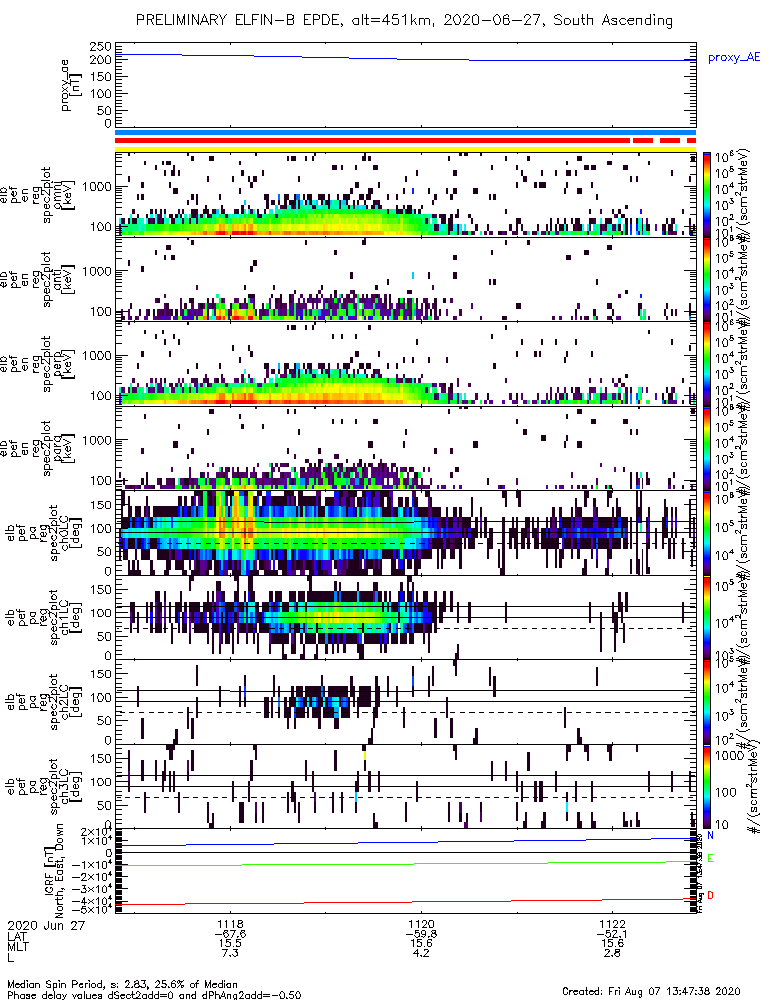Click the red 'D' legend letter
This screenshot has width=775, height=1000.
710,895
